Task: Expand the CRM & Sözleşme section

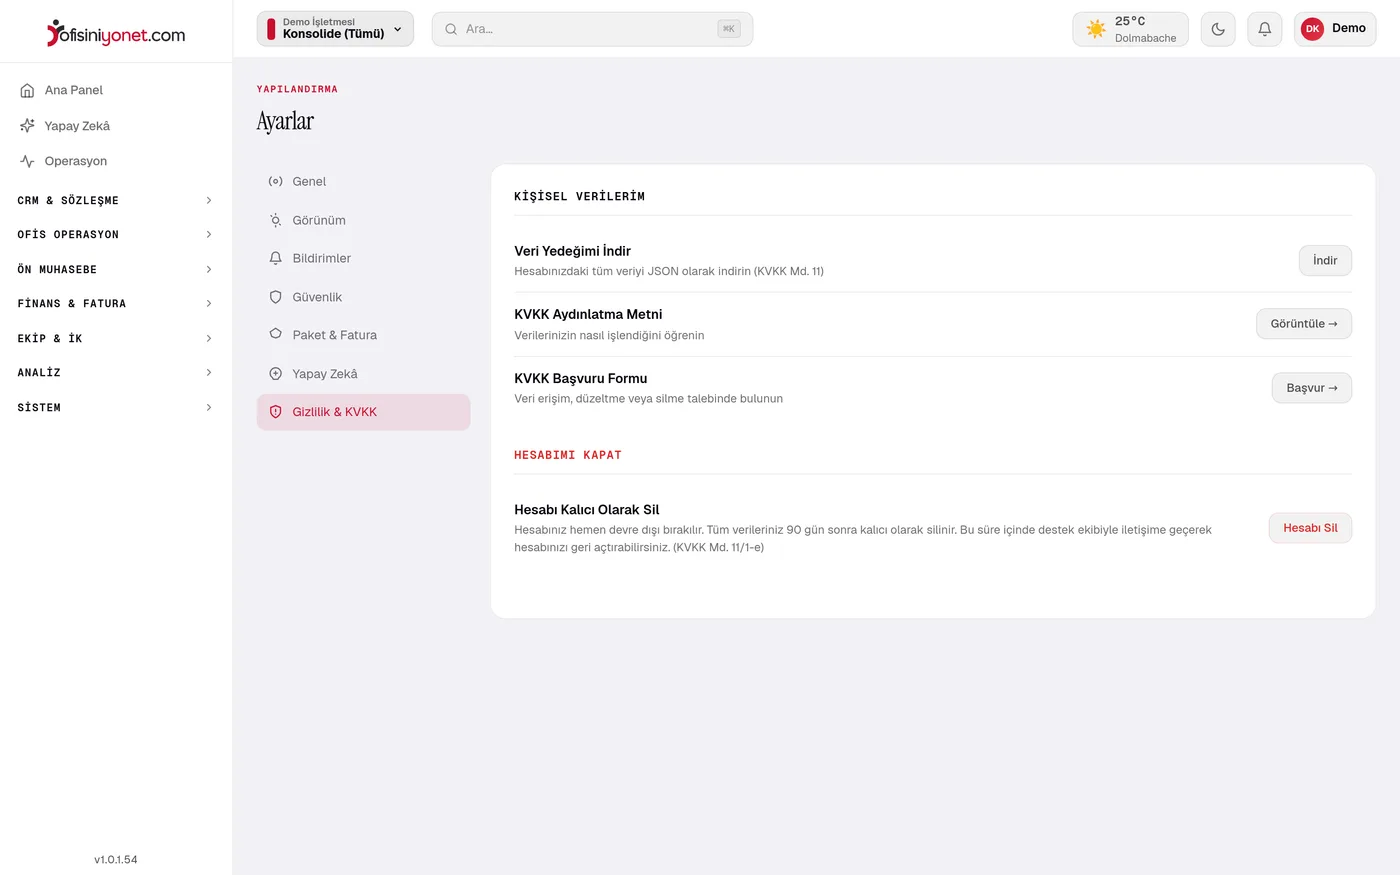Action: (116, 200)
